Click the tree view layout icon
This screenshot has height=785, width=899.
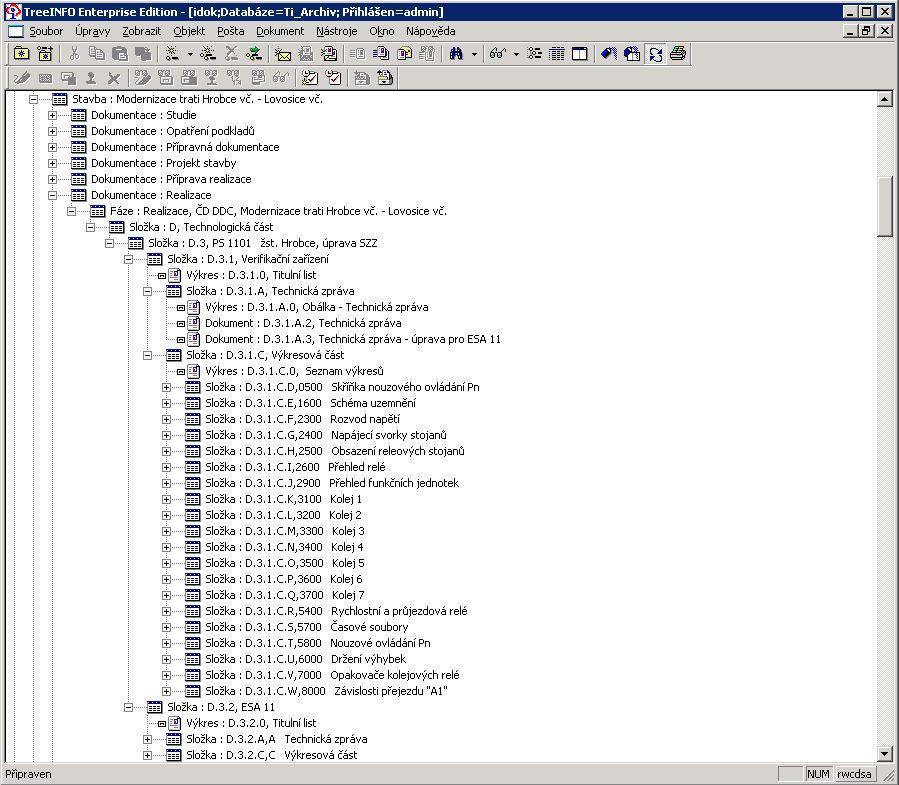(534, 54)
